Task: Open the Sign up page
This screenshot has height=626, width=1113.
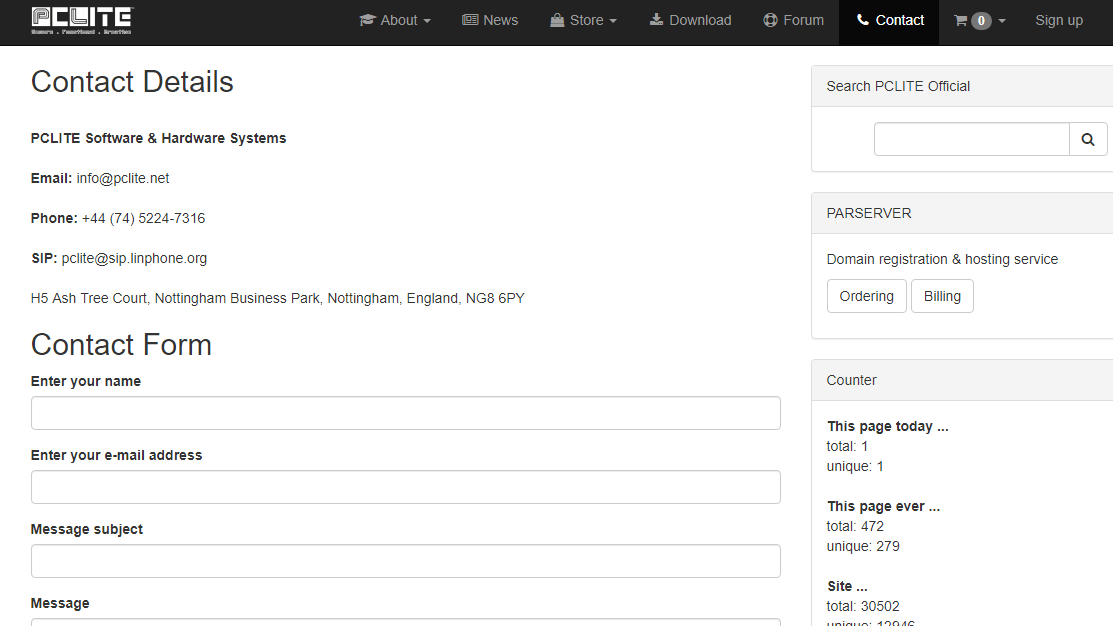Action: (1059, 21)
